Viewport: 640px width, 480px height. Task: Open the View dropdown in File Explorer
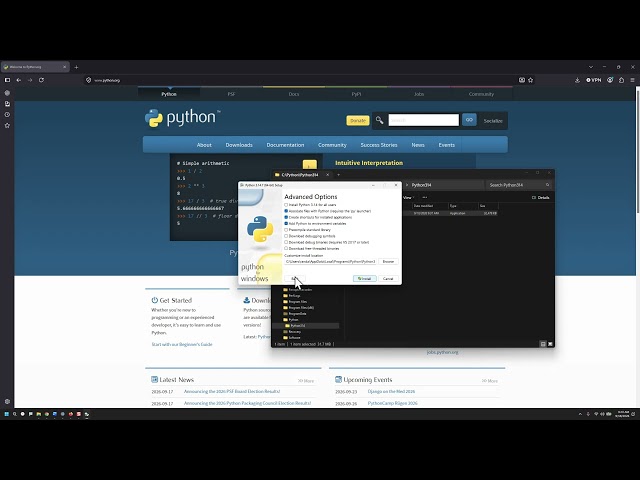pyautogui.click(x=409, y=198)
